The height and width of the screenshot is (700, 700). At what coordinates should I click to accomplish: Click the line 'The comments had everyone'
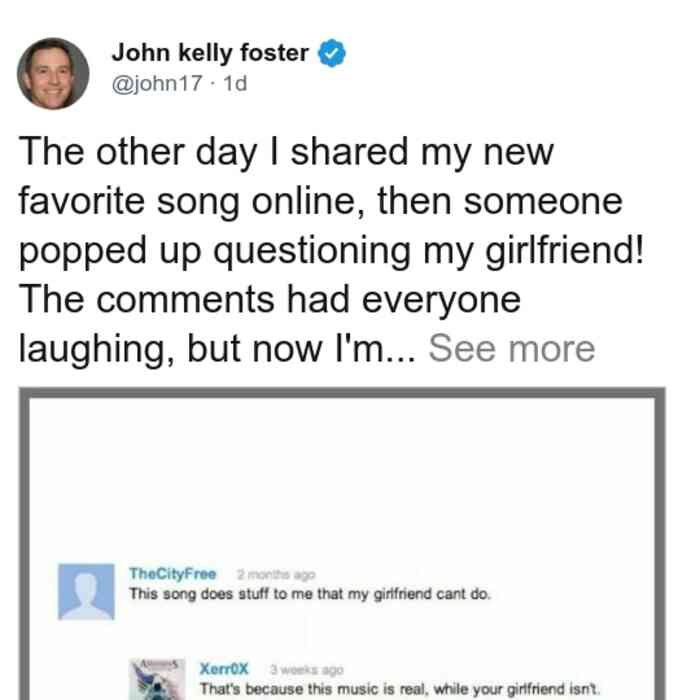click(x=270, y=300)
